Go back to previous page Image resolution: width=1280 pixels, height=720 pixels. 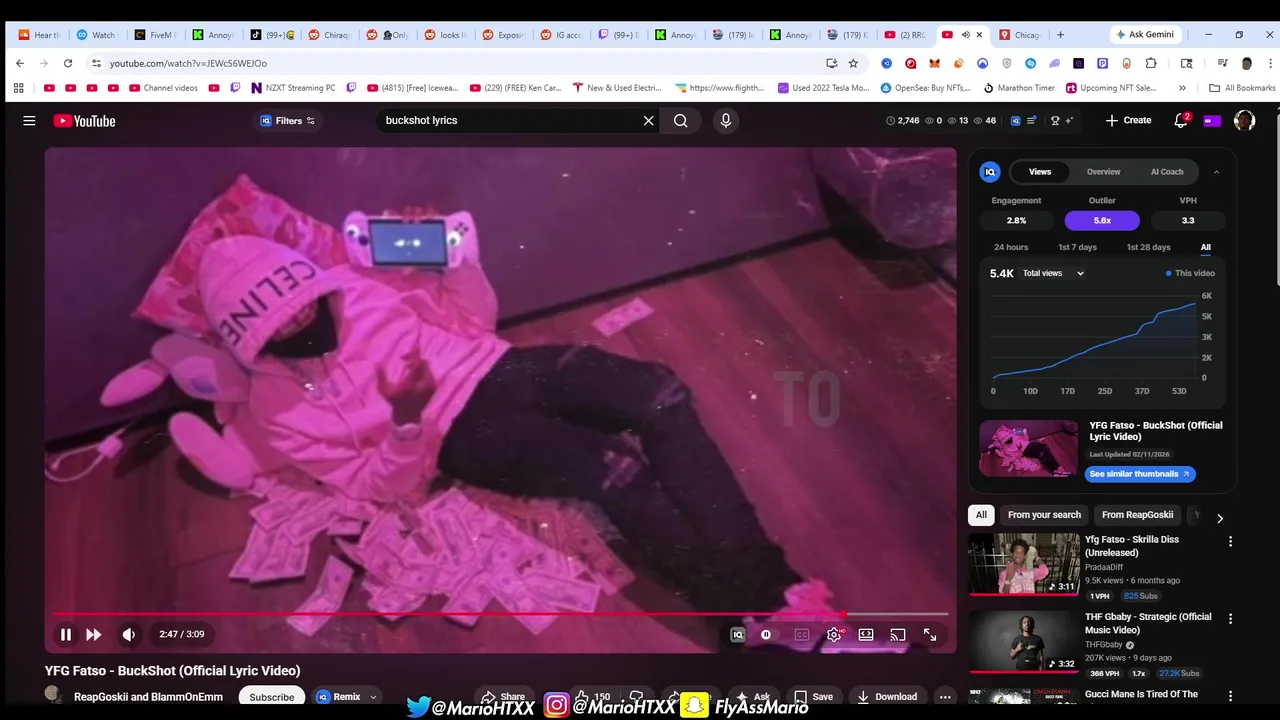tap(20, 63)
